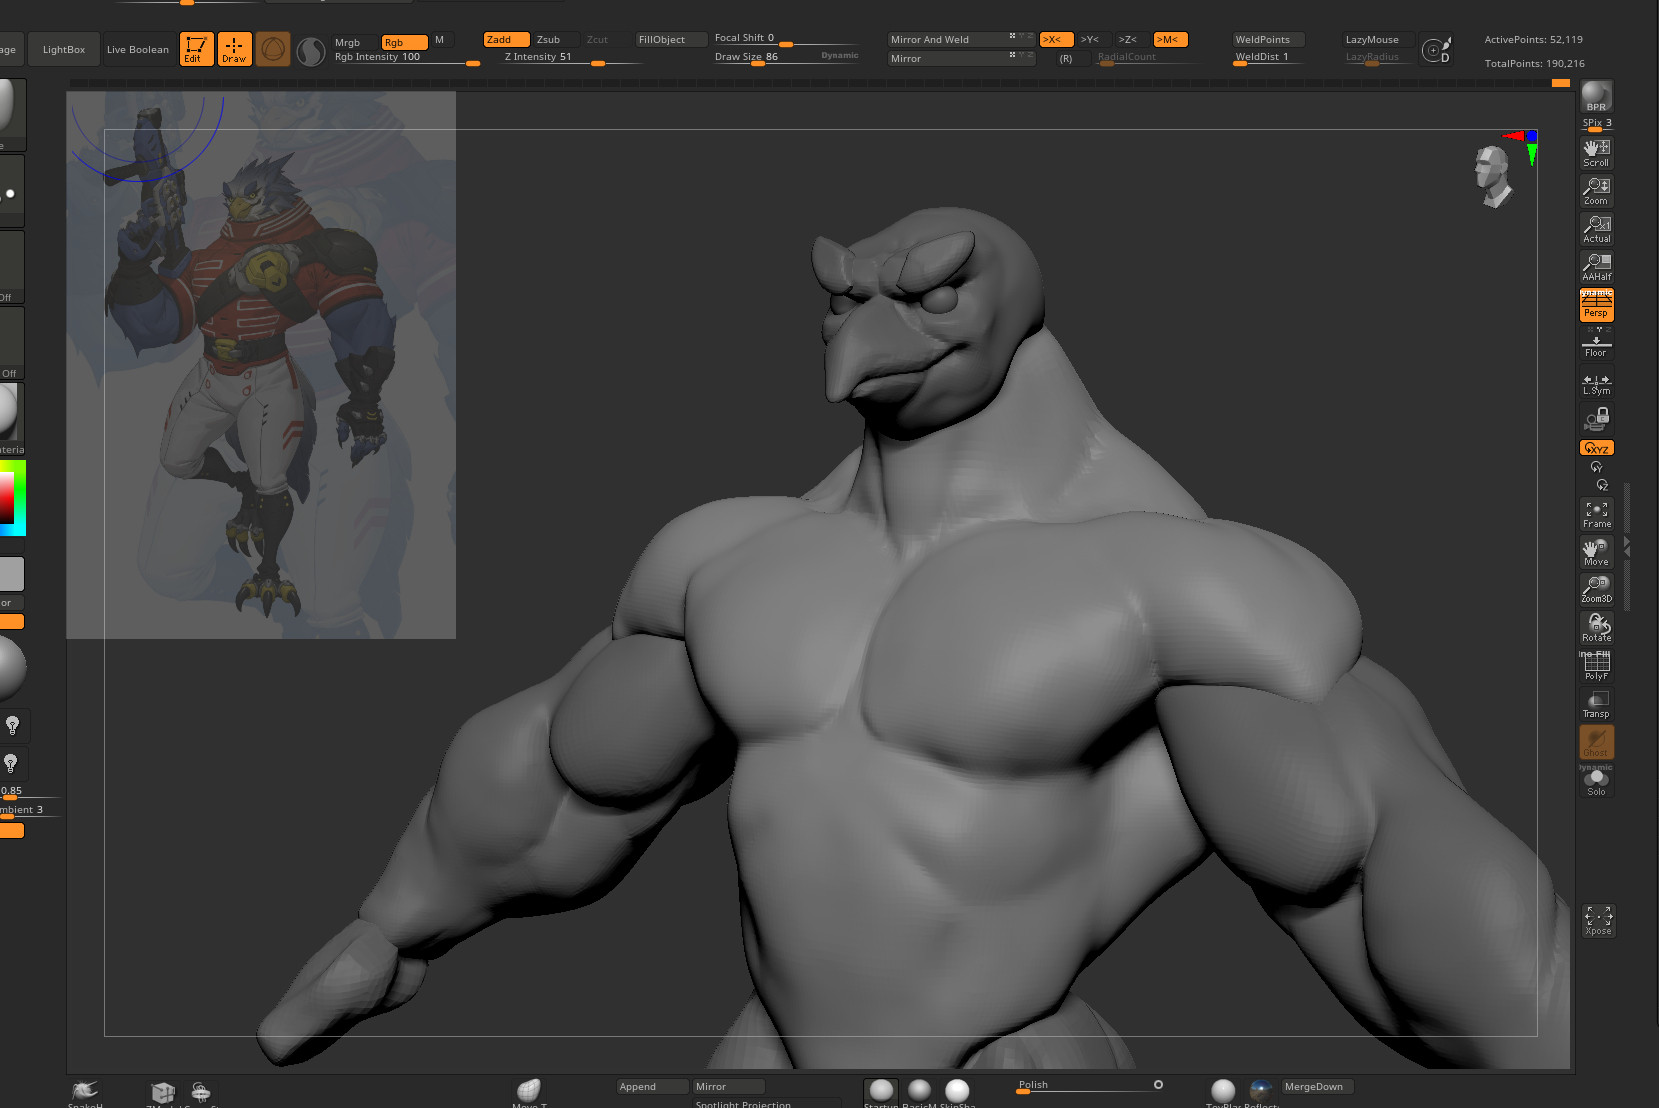Select the Draw mode button

tap(234, 49)
